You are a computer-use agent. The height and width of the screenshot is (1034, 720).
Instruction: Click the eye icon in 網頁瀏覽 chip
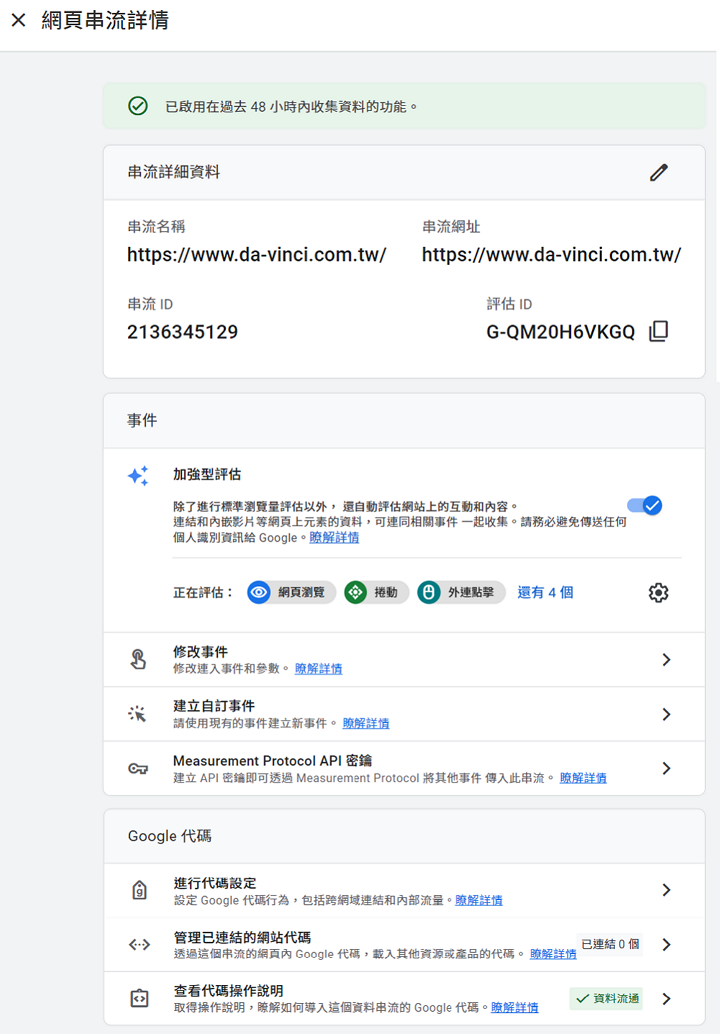click(259, 592)
